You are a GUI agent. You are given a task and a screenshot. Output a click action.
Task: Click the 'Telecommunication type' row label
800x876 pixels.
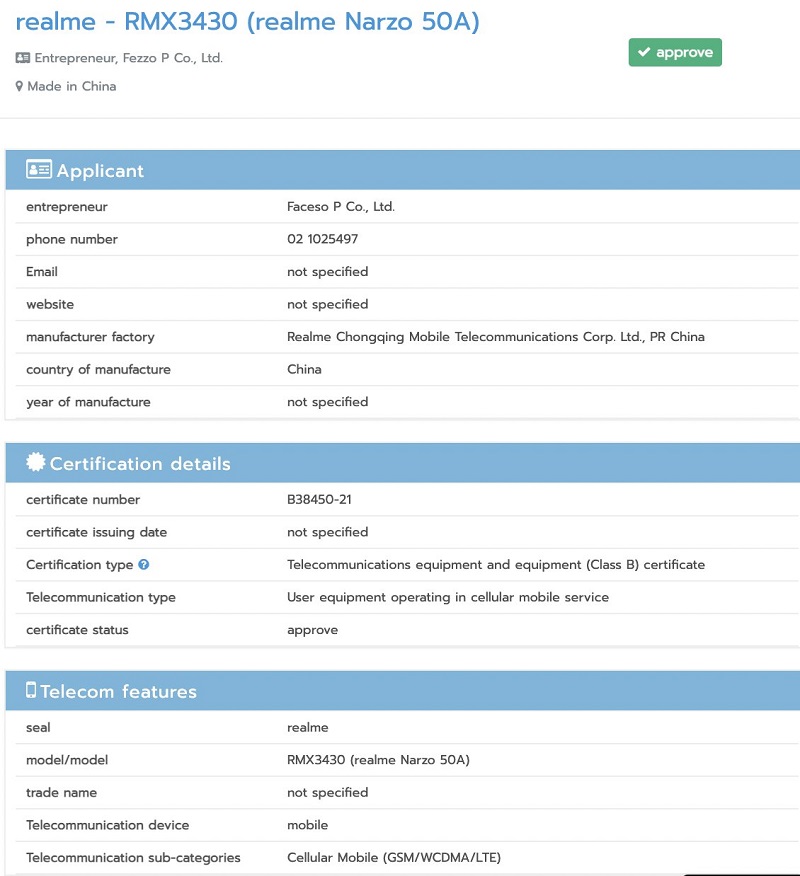[x=101, y=597]
